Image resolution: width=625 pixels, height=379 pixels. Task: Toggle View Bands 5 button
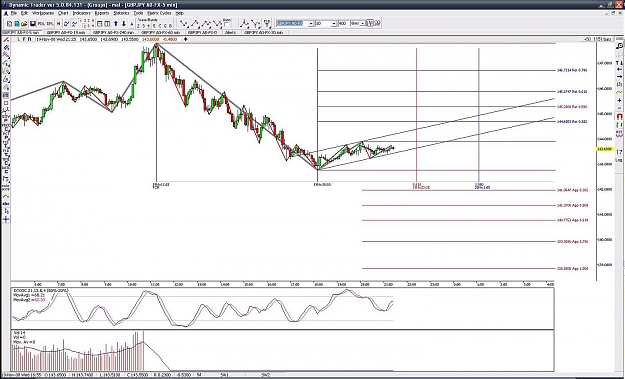point(154,26)
